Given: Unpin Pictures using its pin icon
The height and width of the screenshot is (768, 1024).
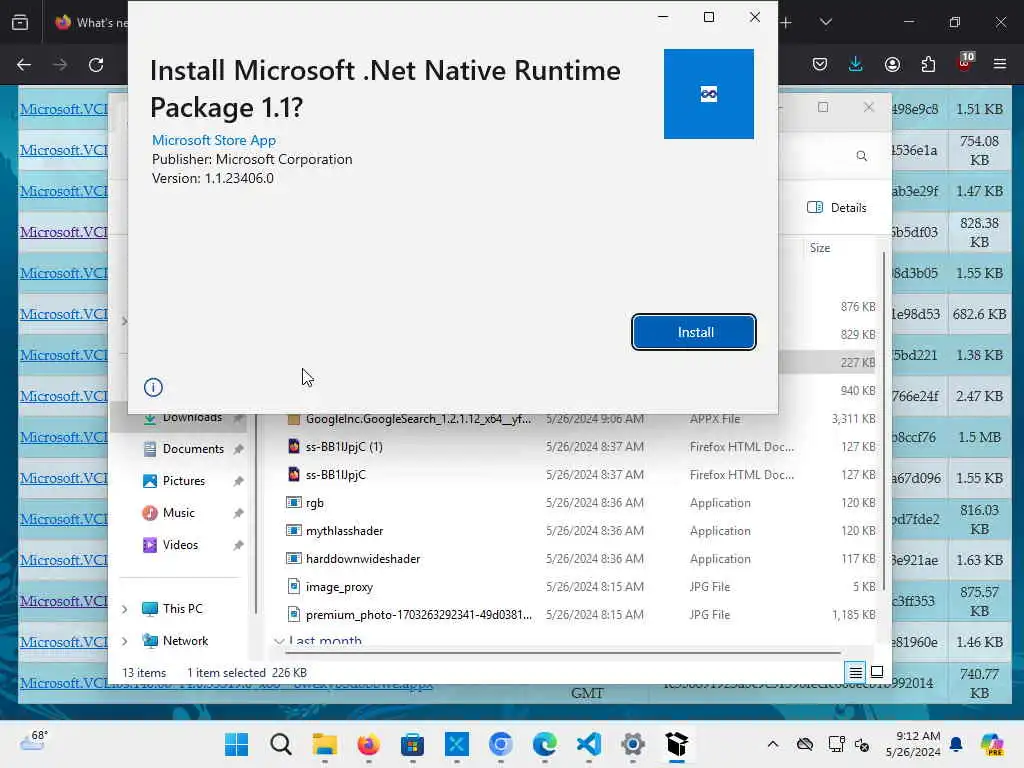Looking at the screenshot, I should coord(238,481).
